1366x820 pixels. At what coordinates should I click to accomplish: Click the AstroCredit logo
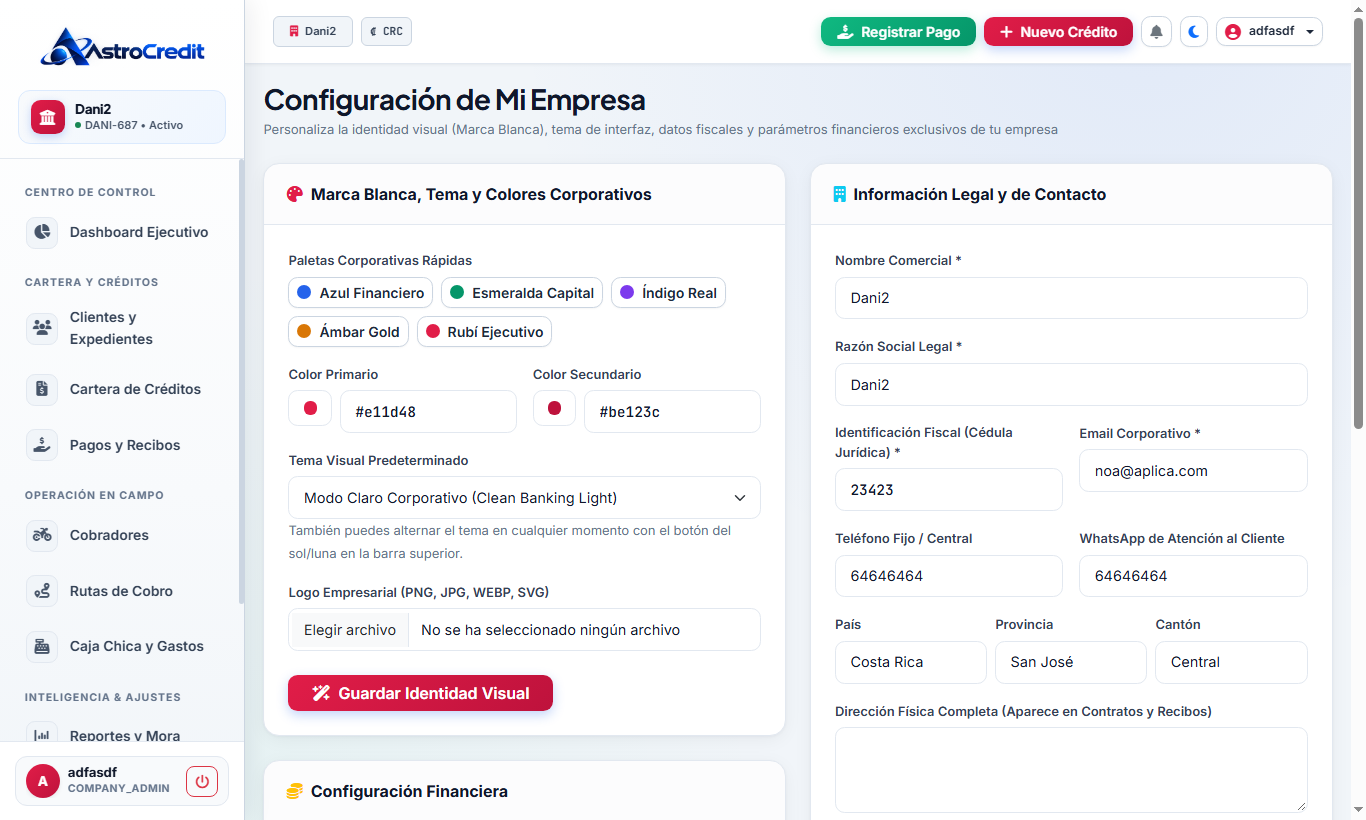coord(122,46)
